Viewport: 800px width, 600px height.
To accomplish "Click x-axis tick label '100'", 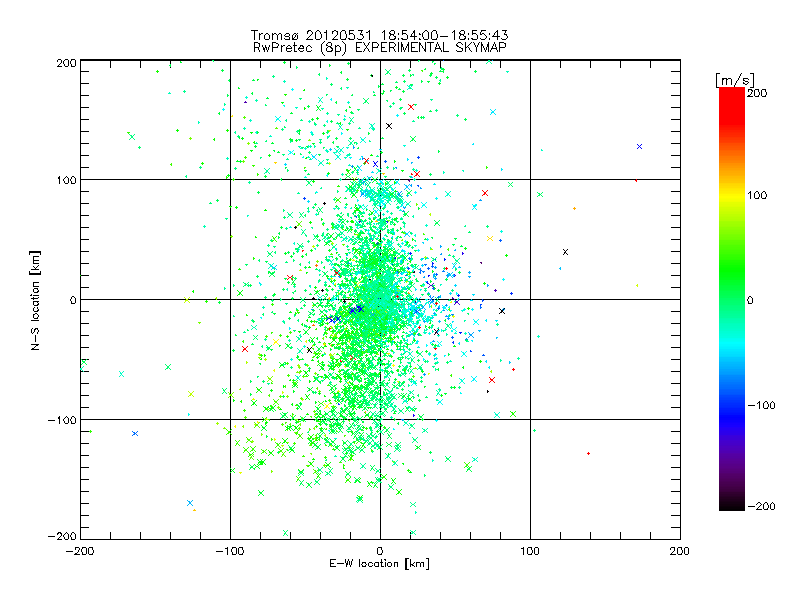I will [530, 551].
